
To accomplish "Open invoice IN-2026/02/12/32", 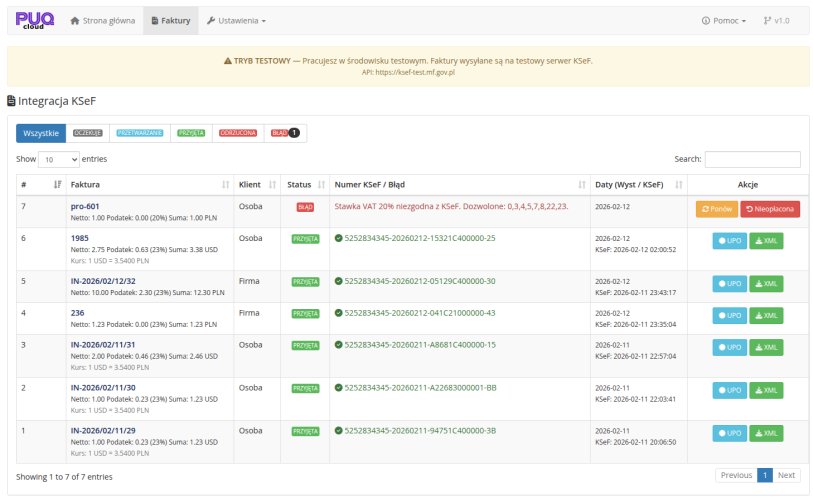I will point(103,281).
